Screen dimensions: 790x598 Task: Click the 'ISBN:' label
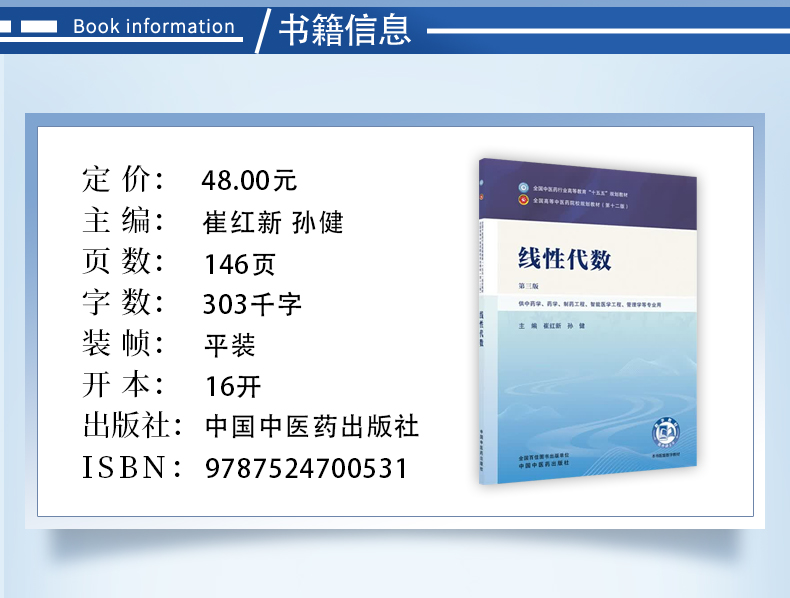[131, 468]
